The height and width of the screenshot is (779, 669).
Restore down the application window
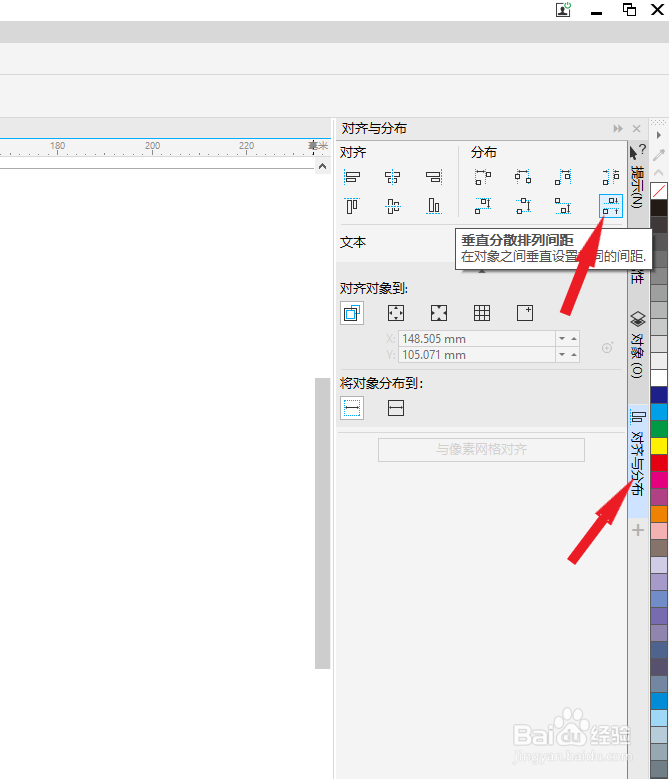click(629, 9)
